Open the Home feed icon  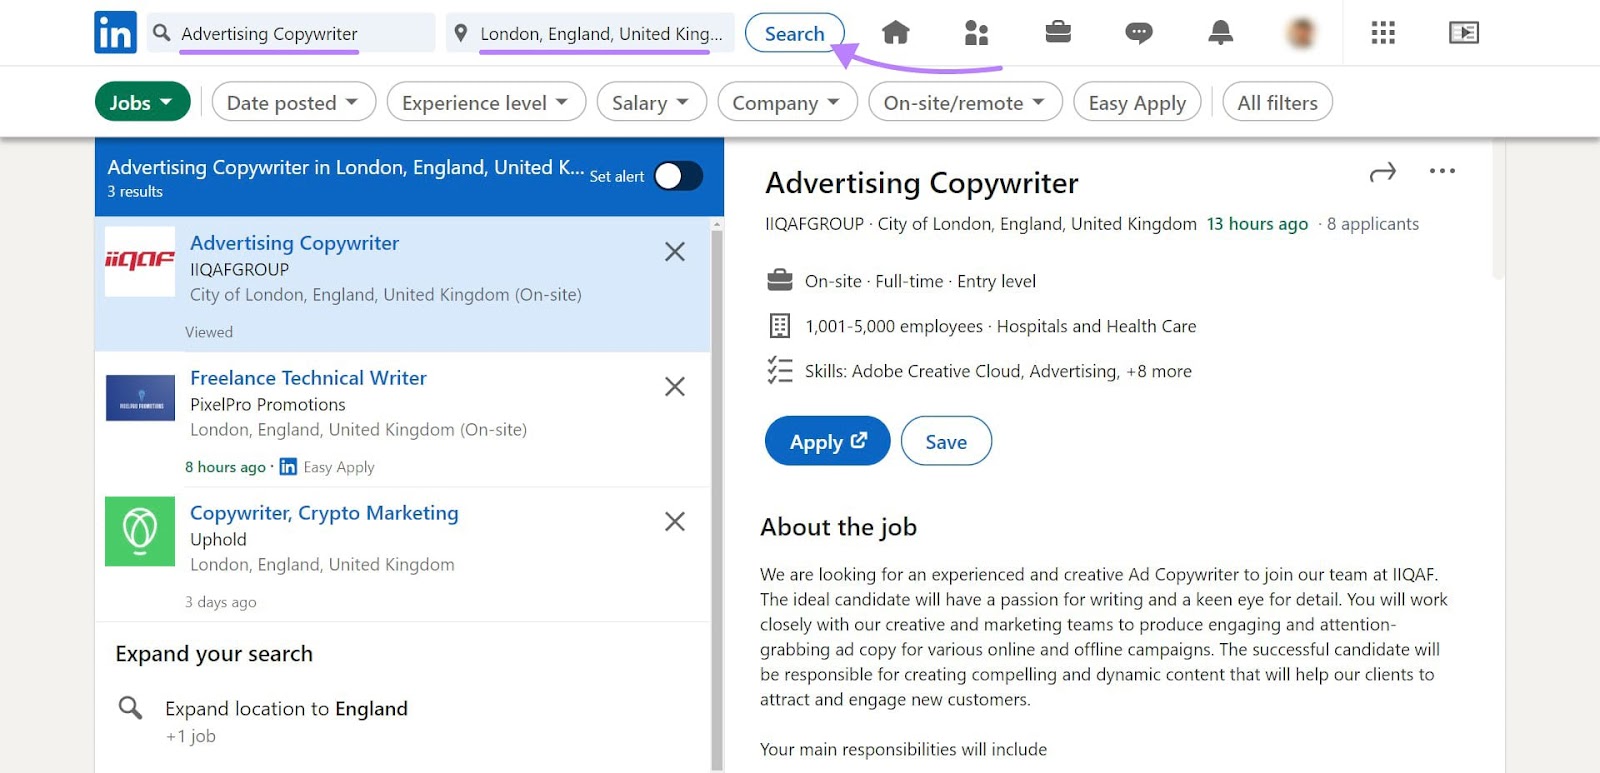895,31
